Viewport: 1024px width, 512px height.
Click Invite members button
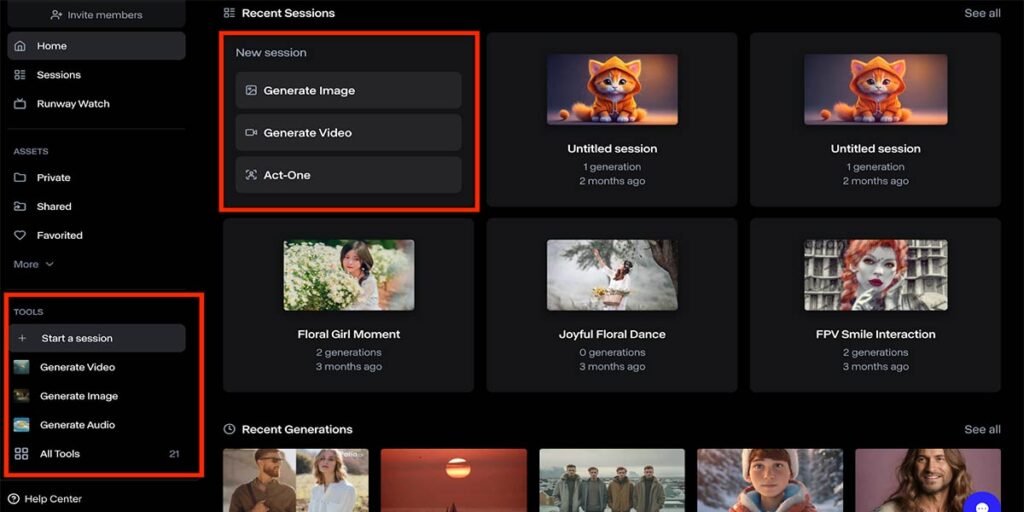pos(97,14)
